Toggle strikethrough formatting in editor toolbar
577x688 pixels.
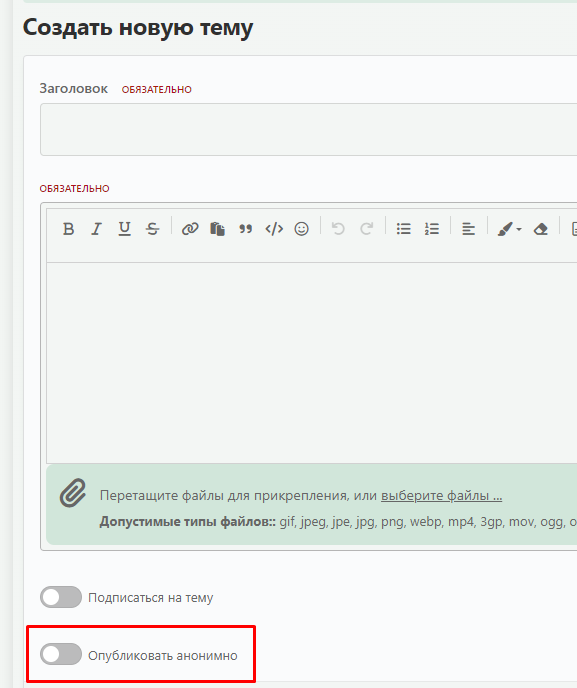153,229
